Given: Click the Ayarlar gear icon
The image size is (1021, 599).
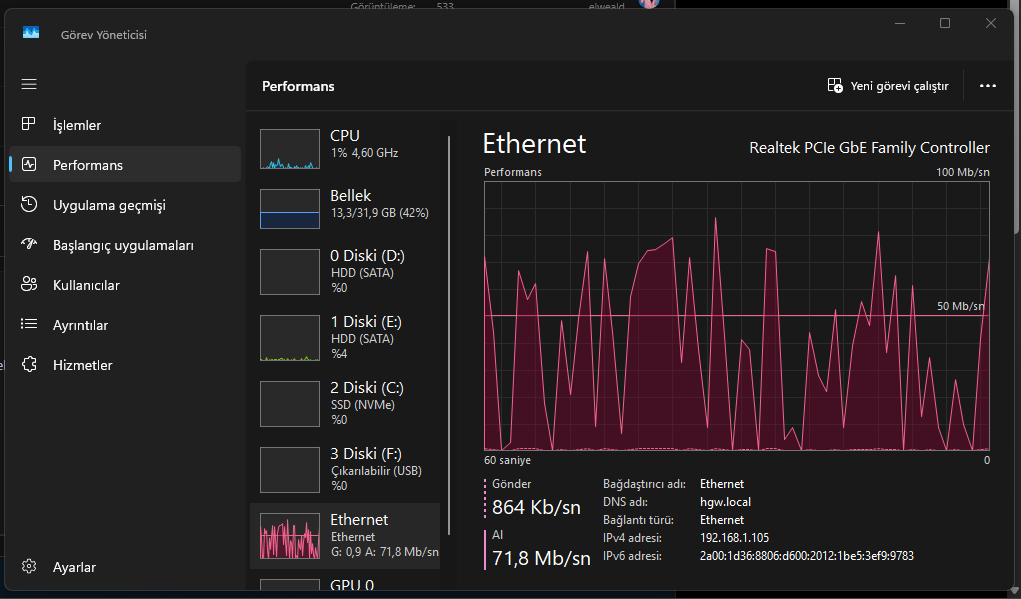Looking at the screenshot, I should 29,566.
